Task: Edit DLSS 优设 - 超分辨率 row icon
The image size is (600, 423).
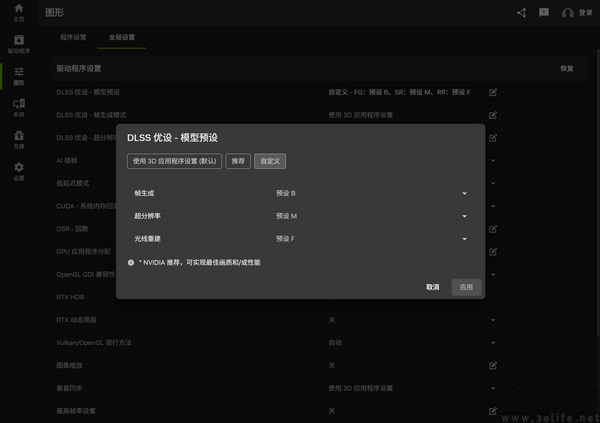Action: click(x=493, y=138)
